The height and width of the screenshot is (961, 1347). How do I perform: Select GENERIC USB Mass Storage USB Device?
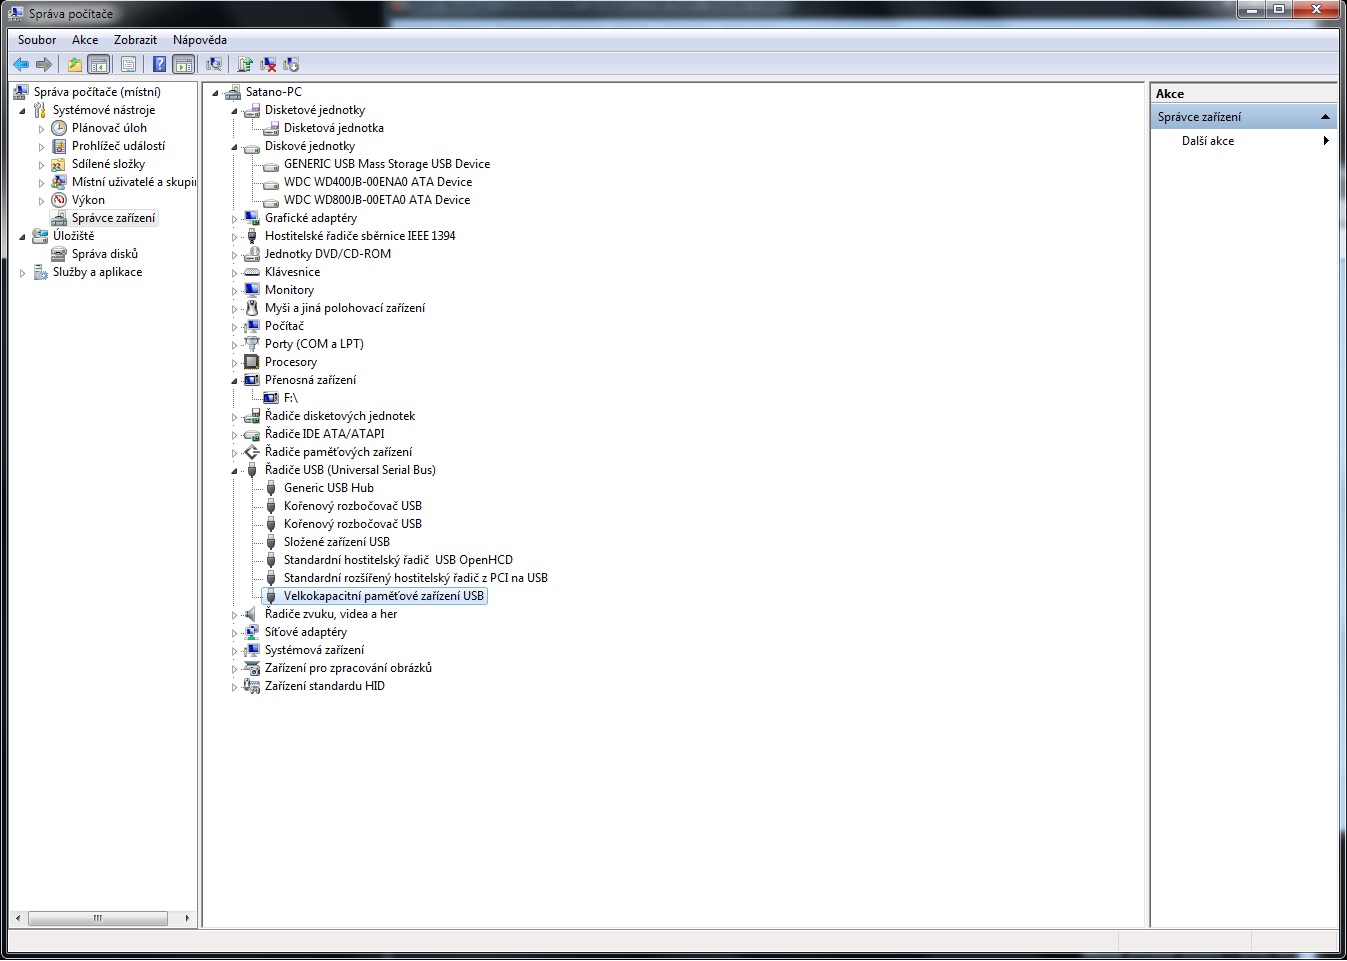point(387,164)
